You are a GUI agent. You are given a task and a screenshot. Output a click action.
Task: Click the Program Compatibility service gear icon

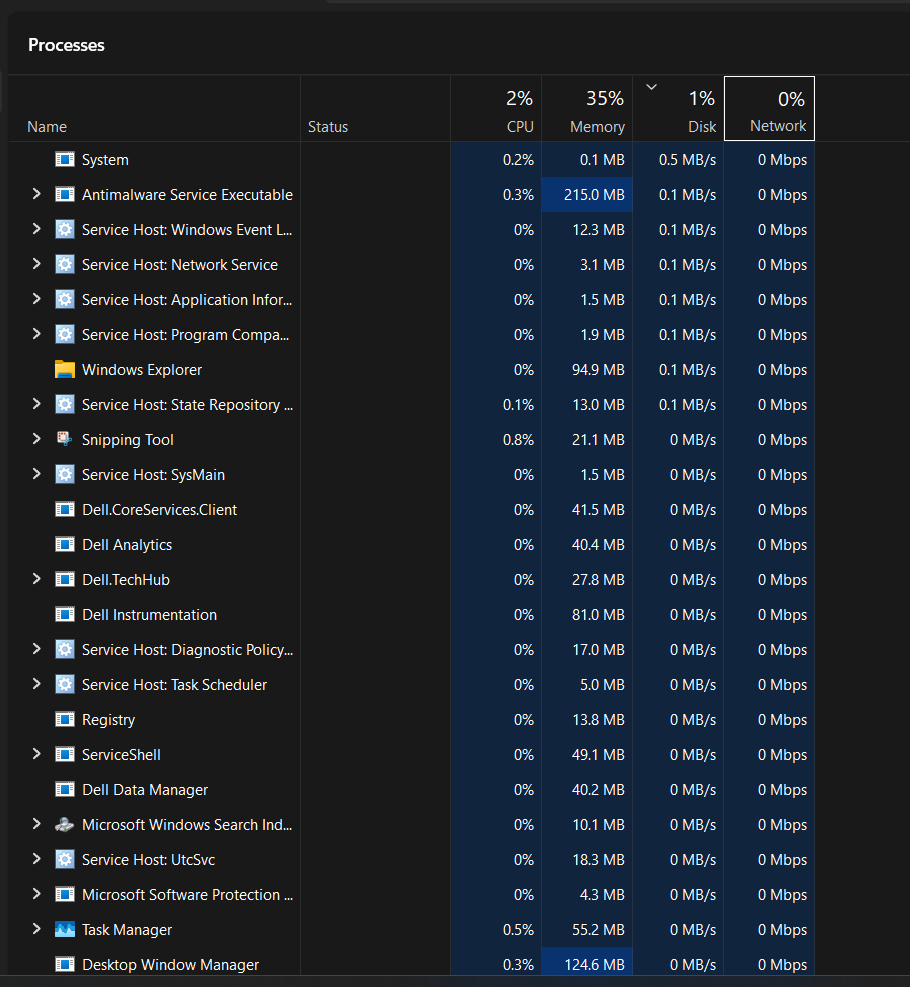pos(65,334)
